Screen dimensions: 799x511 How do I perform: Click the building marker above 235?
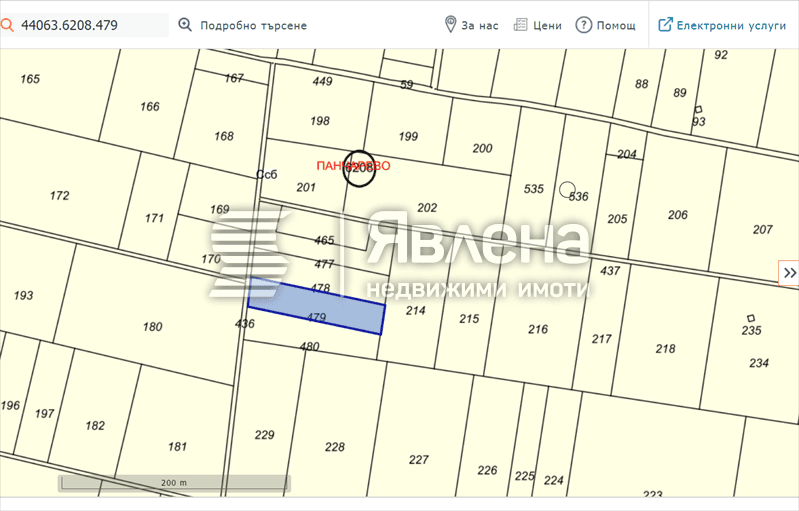coord(751,318)
